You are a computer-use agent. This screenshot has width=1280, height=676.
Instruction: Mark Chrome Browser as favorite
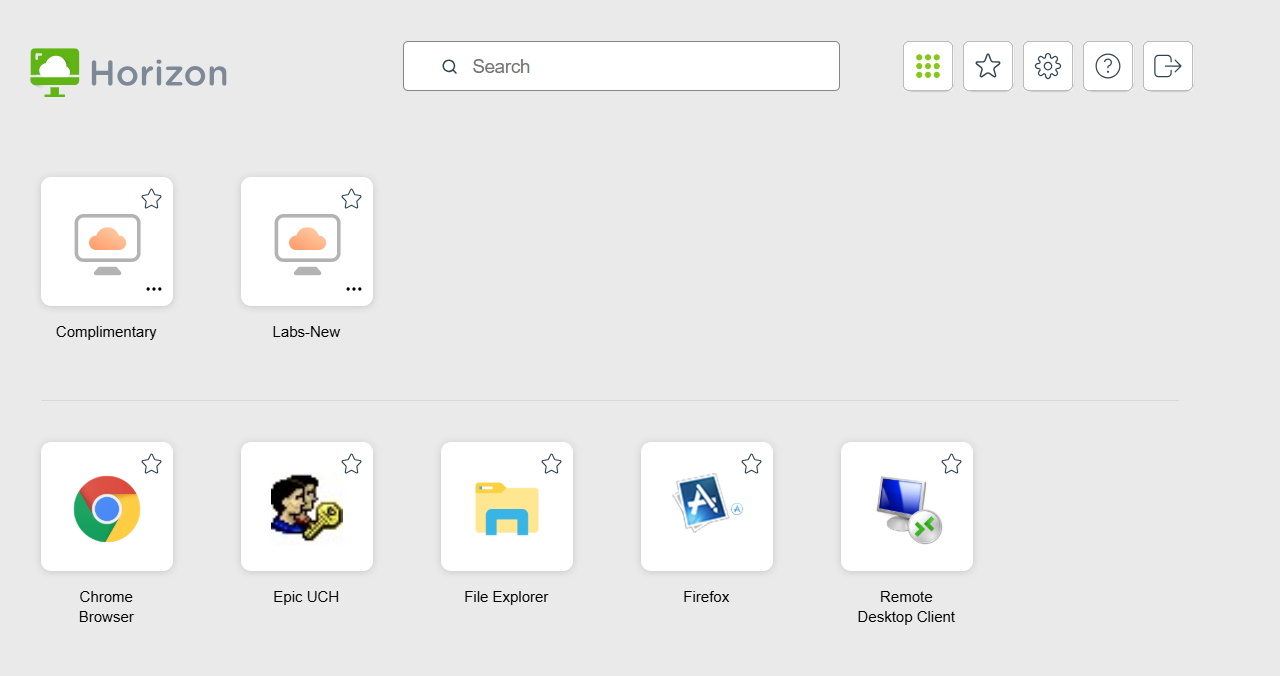click(151, 464)
